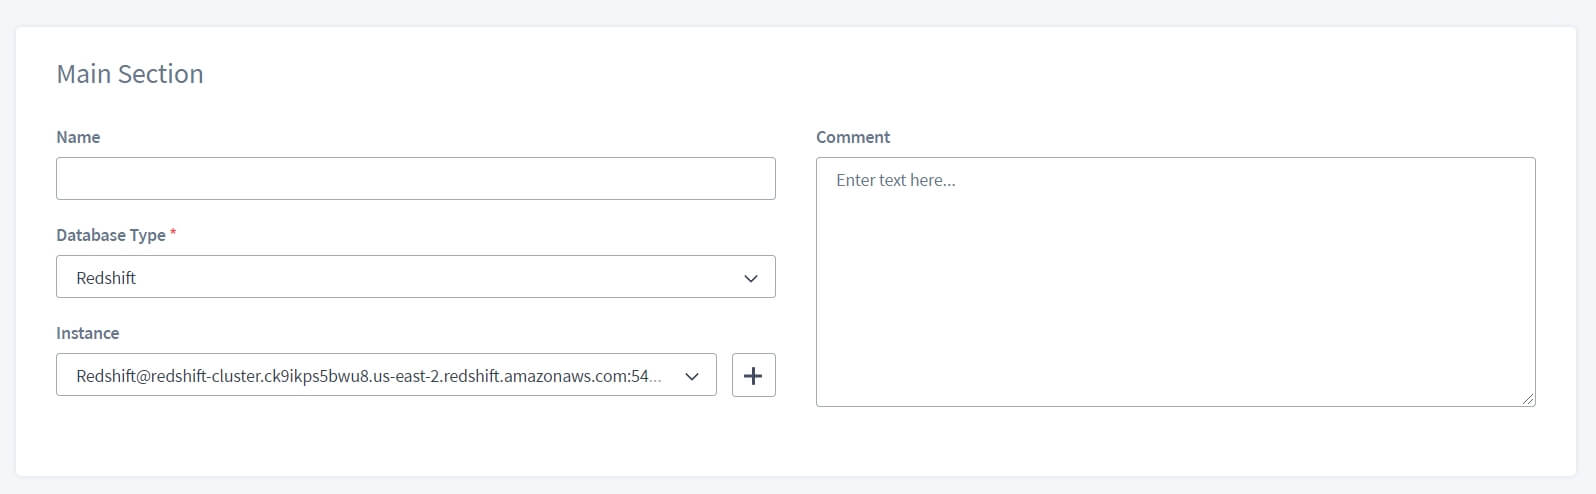The width and height of the screenshot is (1596, 494).
Task: Select the Redshift value text
Action: pyautogui.click(x=106, y=278)
